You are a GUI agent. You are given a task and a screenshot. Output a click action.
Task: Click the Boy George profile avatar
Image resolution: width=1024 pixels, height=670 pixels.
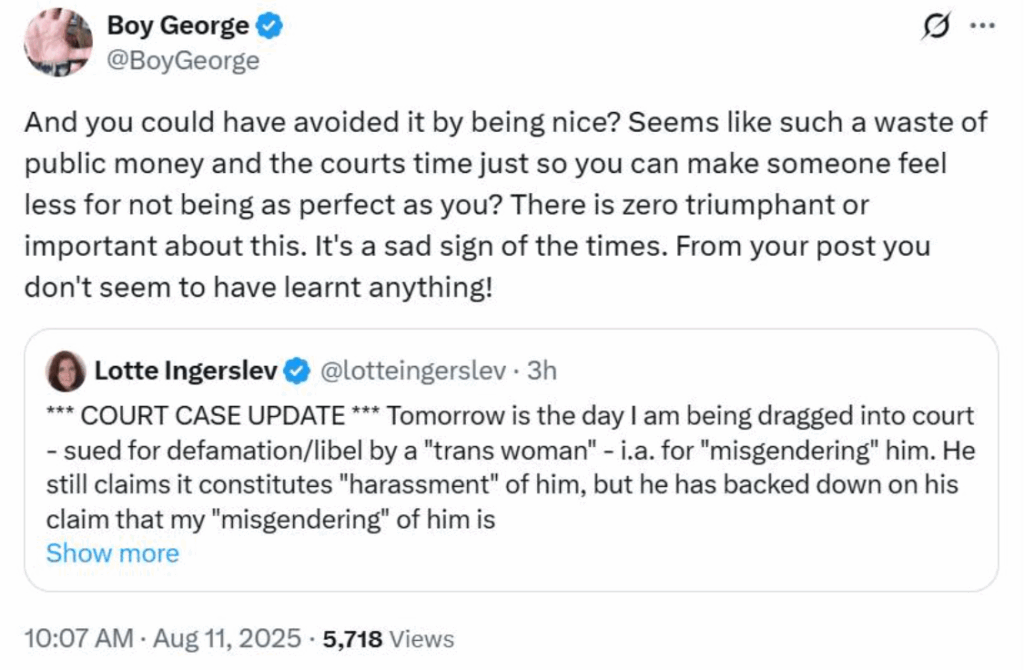pos(58,43)
